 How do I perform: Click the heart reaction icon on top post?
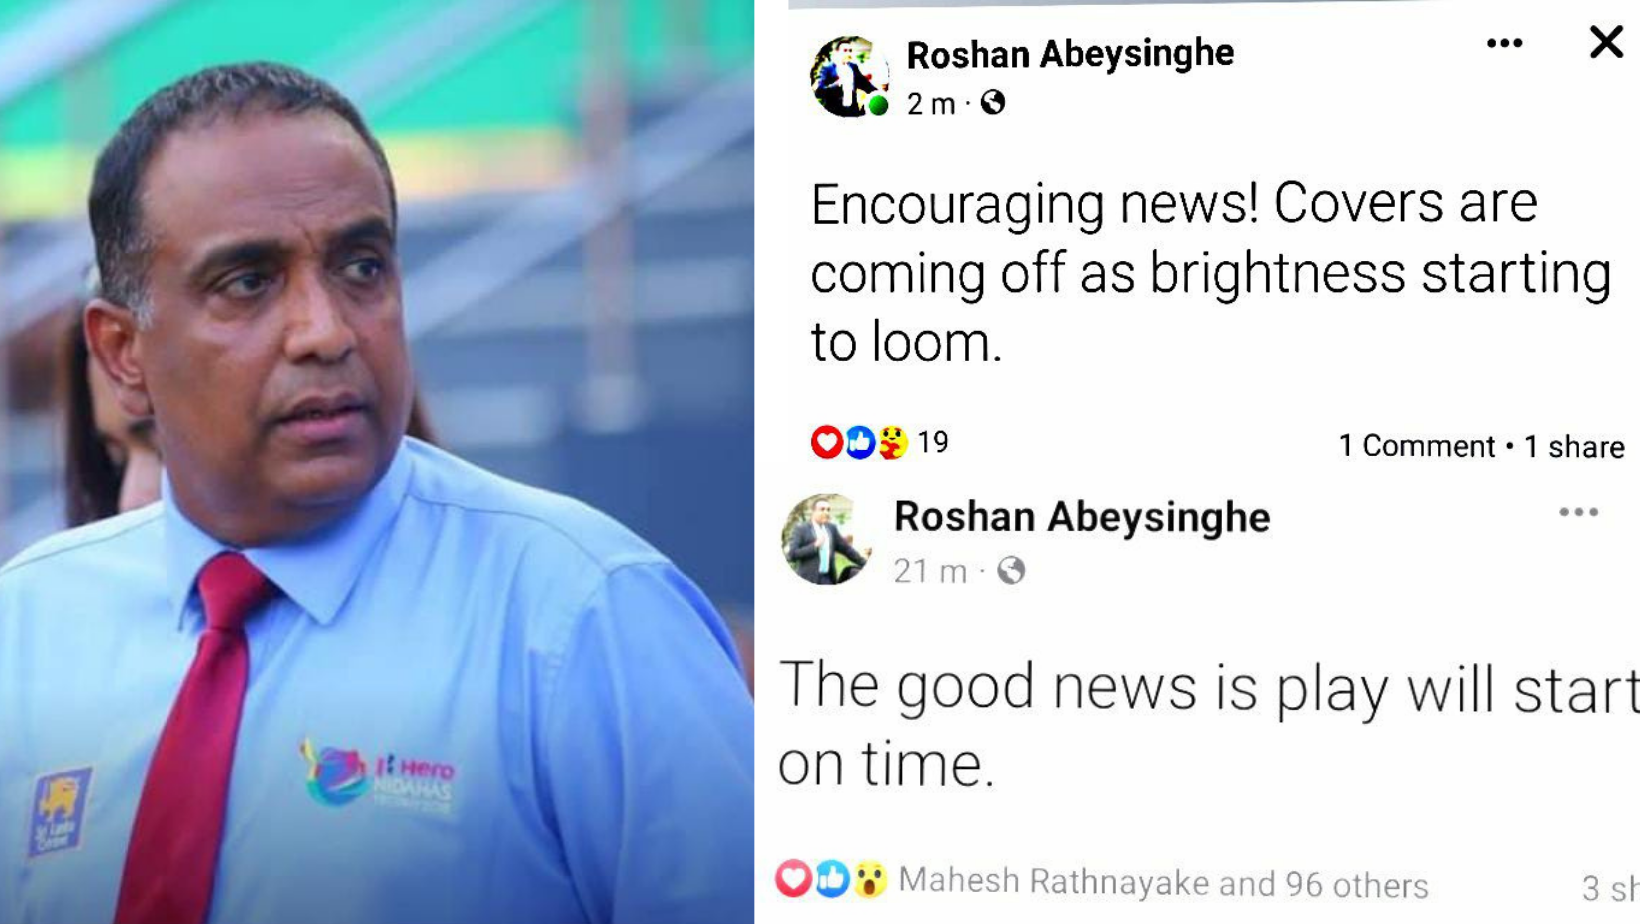pos(826,442)
